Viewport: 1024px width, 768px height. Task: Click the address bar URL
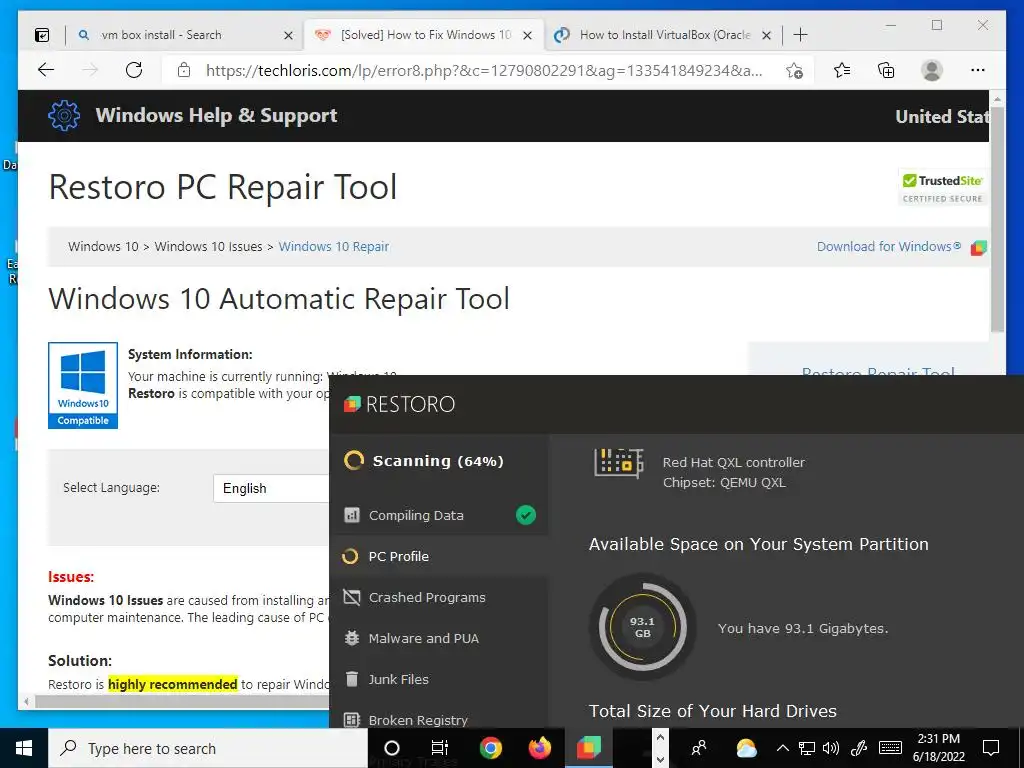tap(484, 71)
